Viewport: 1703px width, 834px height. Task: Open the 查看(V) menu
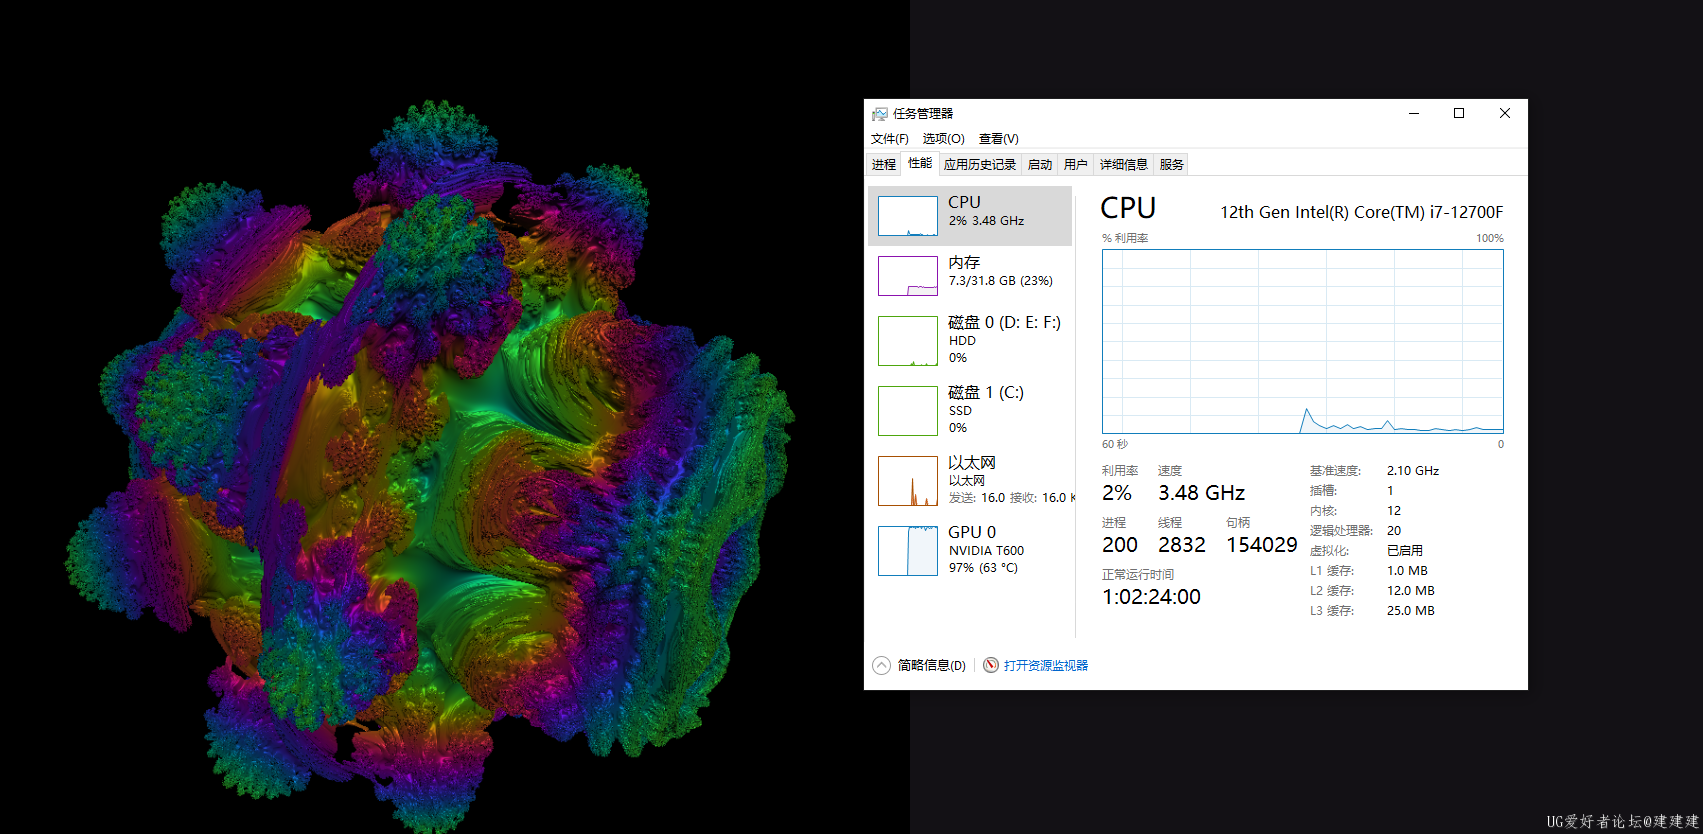click(x=998, y=139)
